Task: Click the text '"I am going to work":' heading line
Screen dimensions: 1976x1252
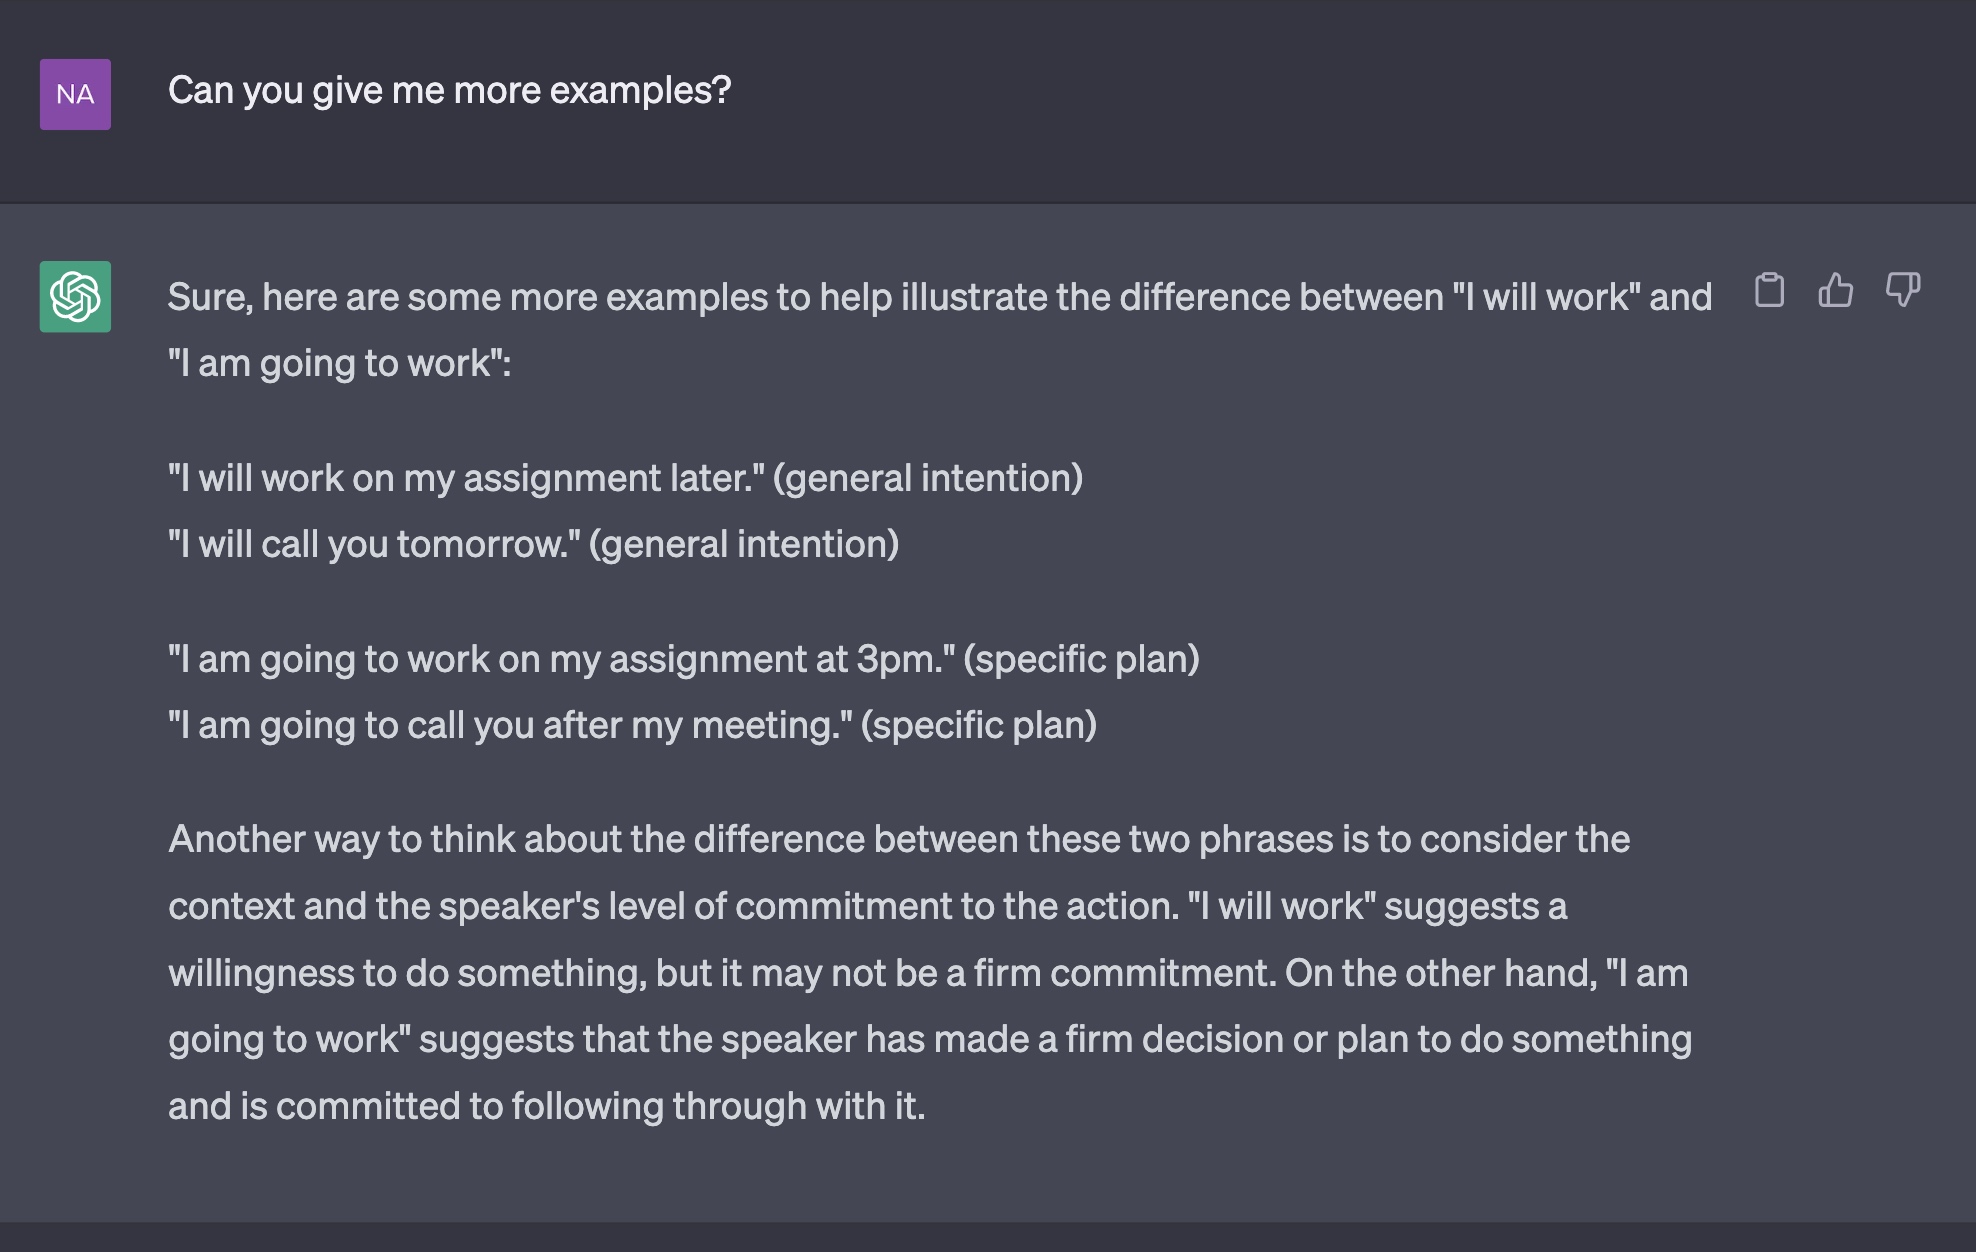Action: 340,363
